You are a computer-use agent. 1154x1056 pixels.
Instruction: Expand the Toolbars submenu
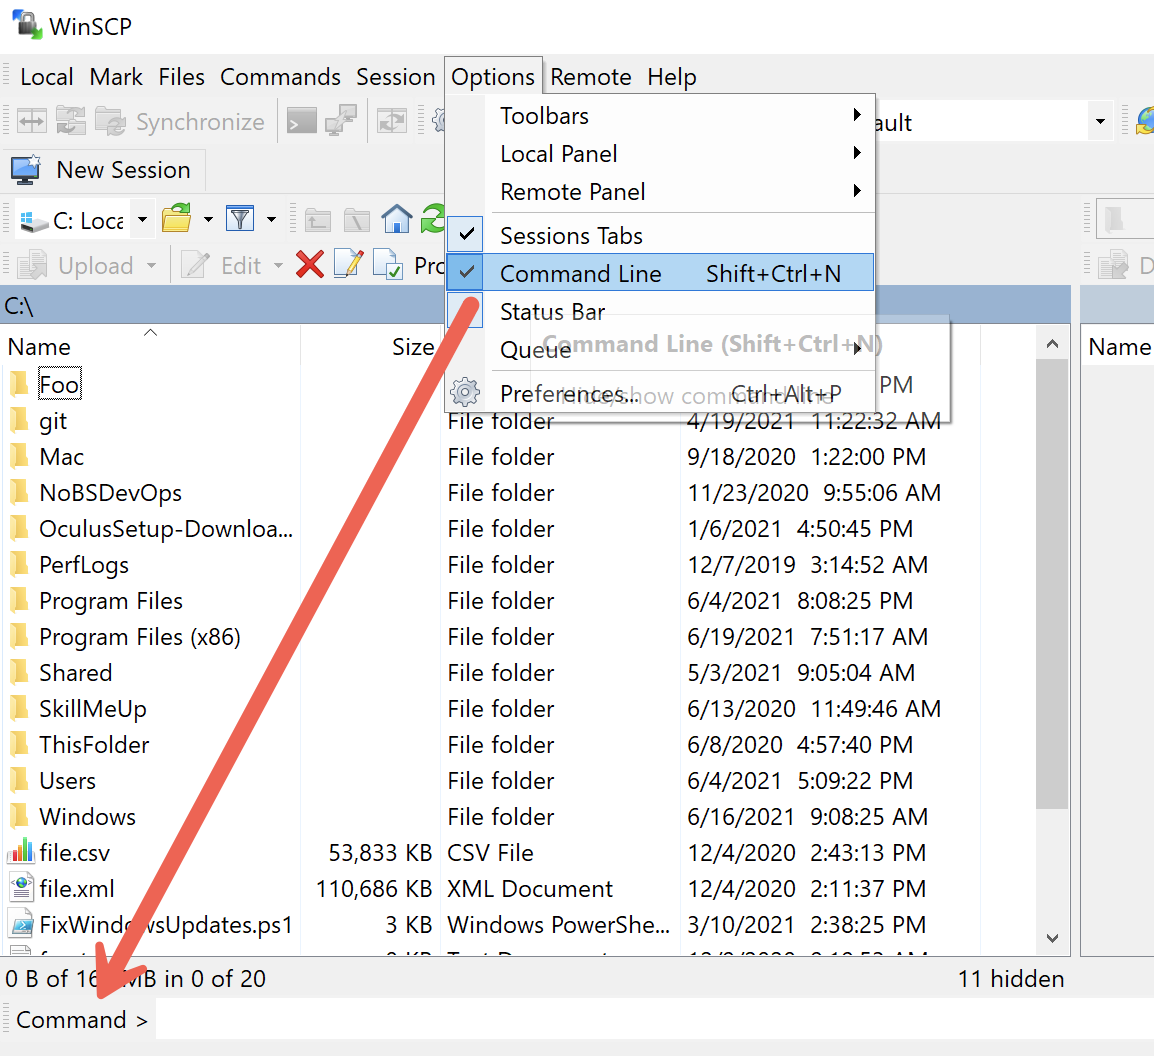[x=661, y=116]
